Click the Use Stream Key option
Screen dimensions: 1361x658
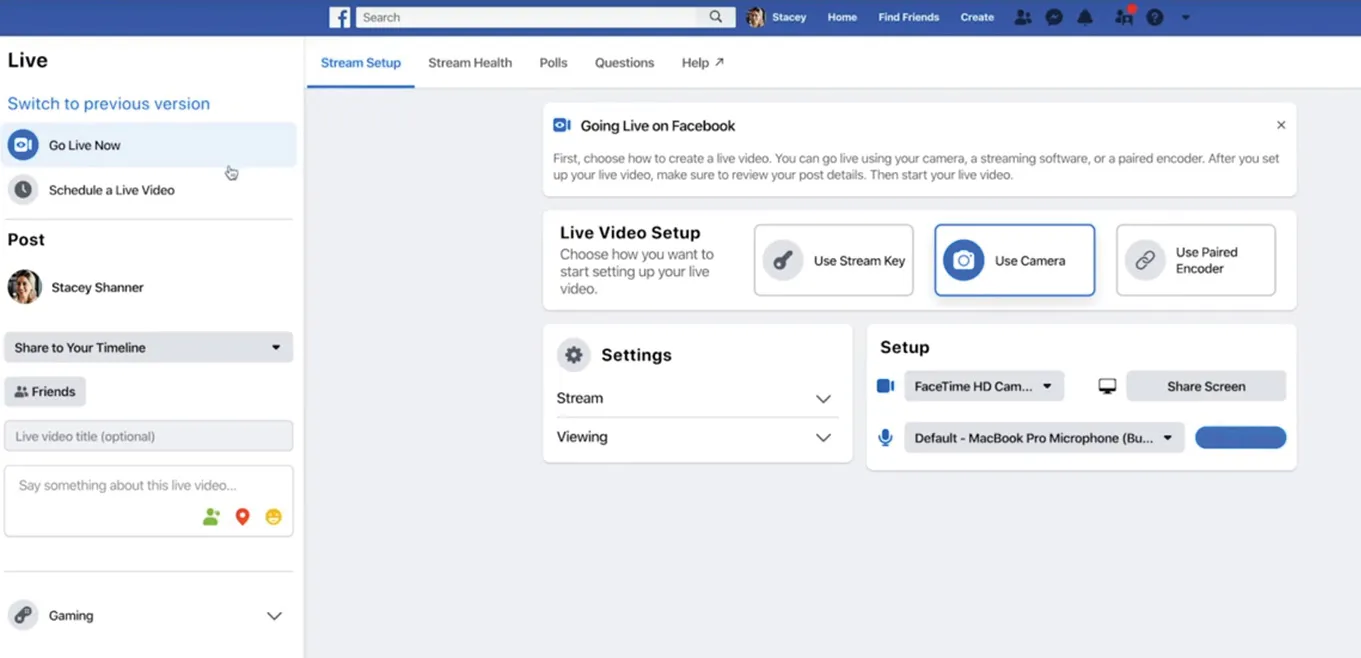833,260
